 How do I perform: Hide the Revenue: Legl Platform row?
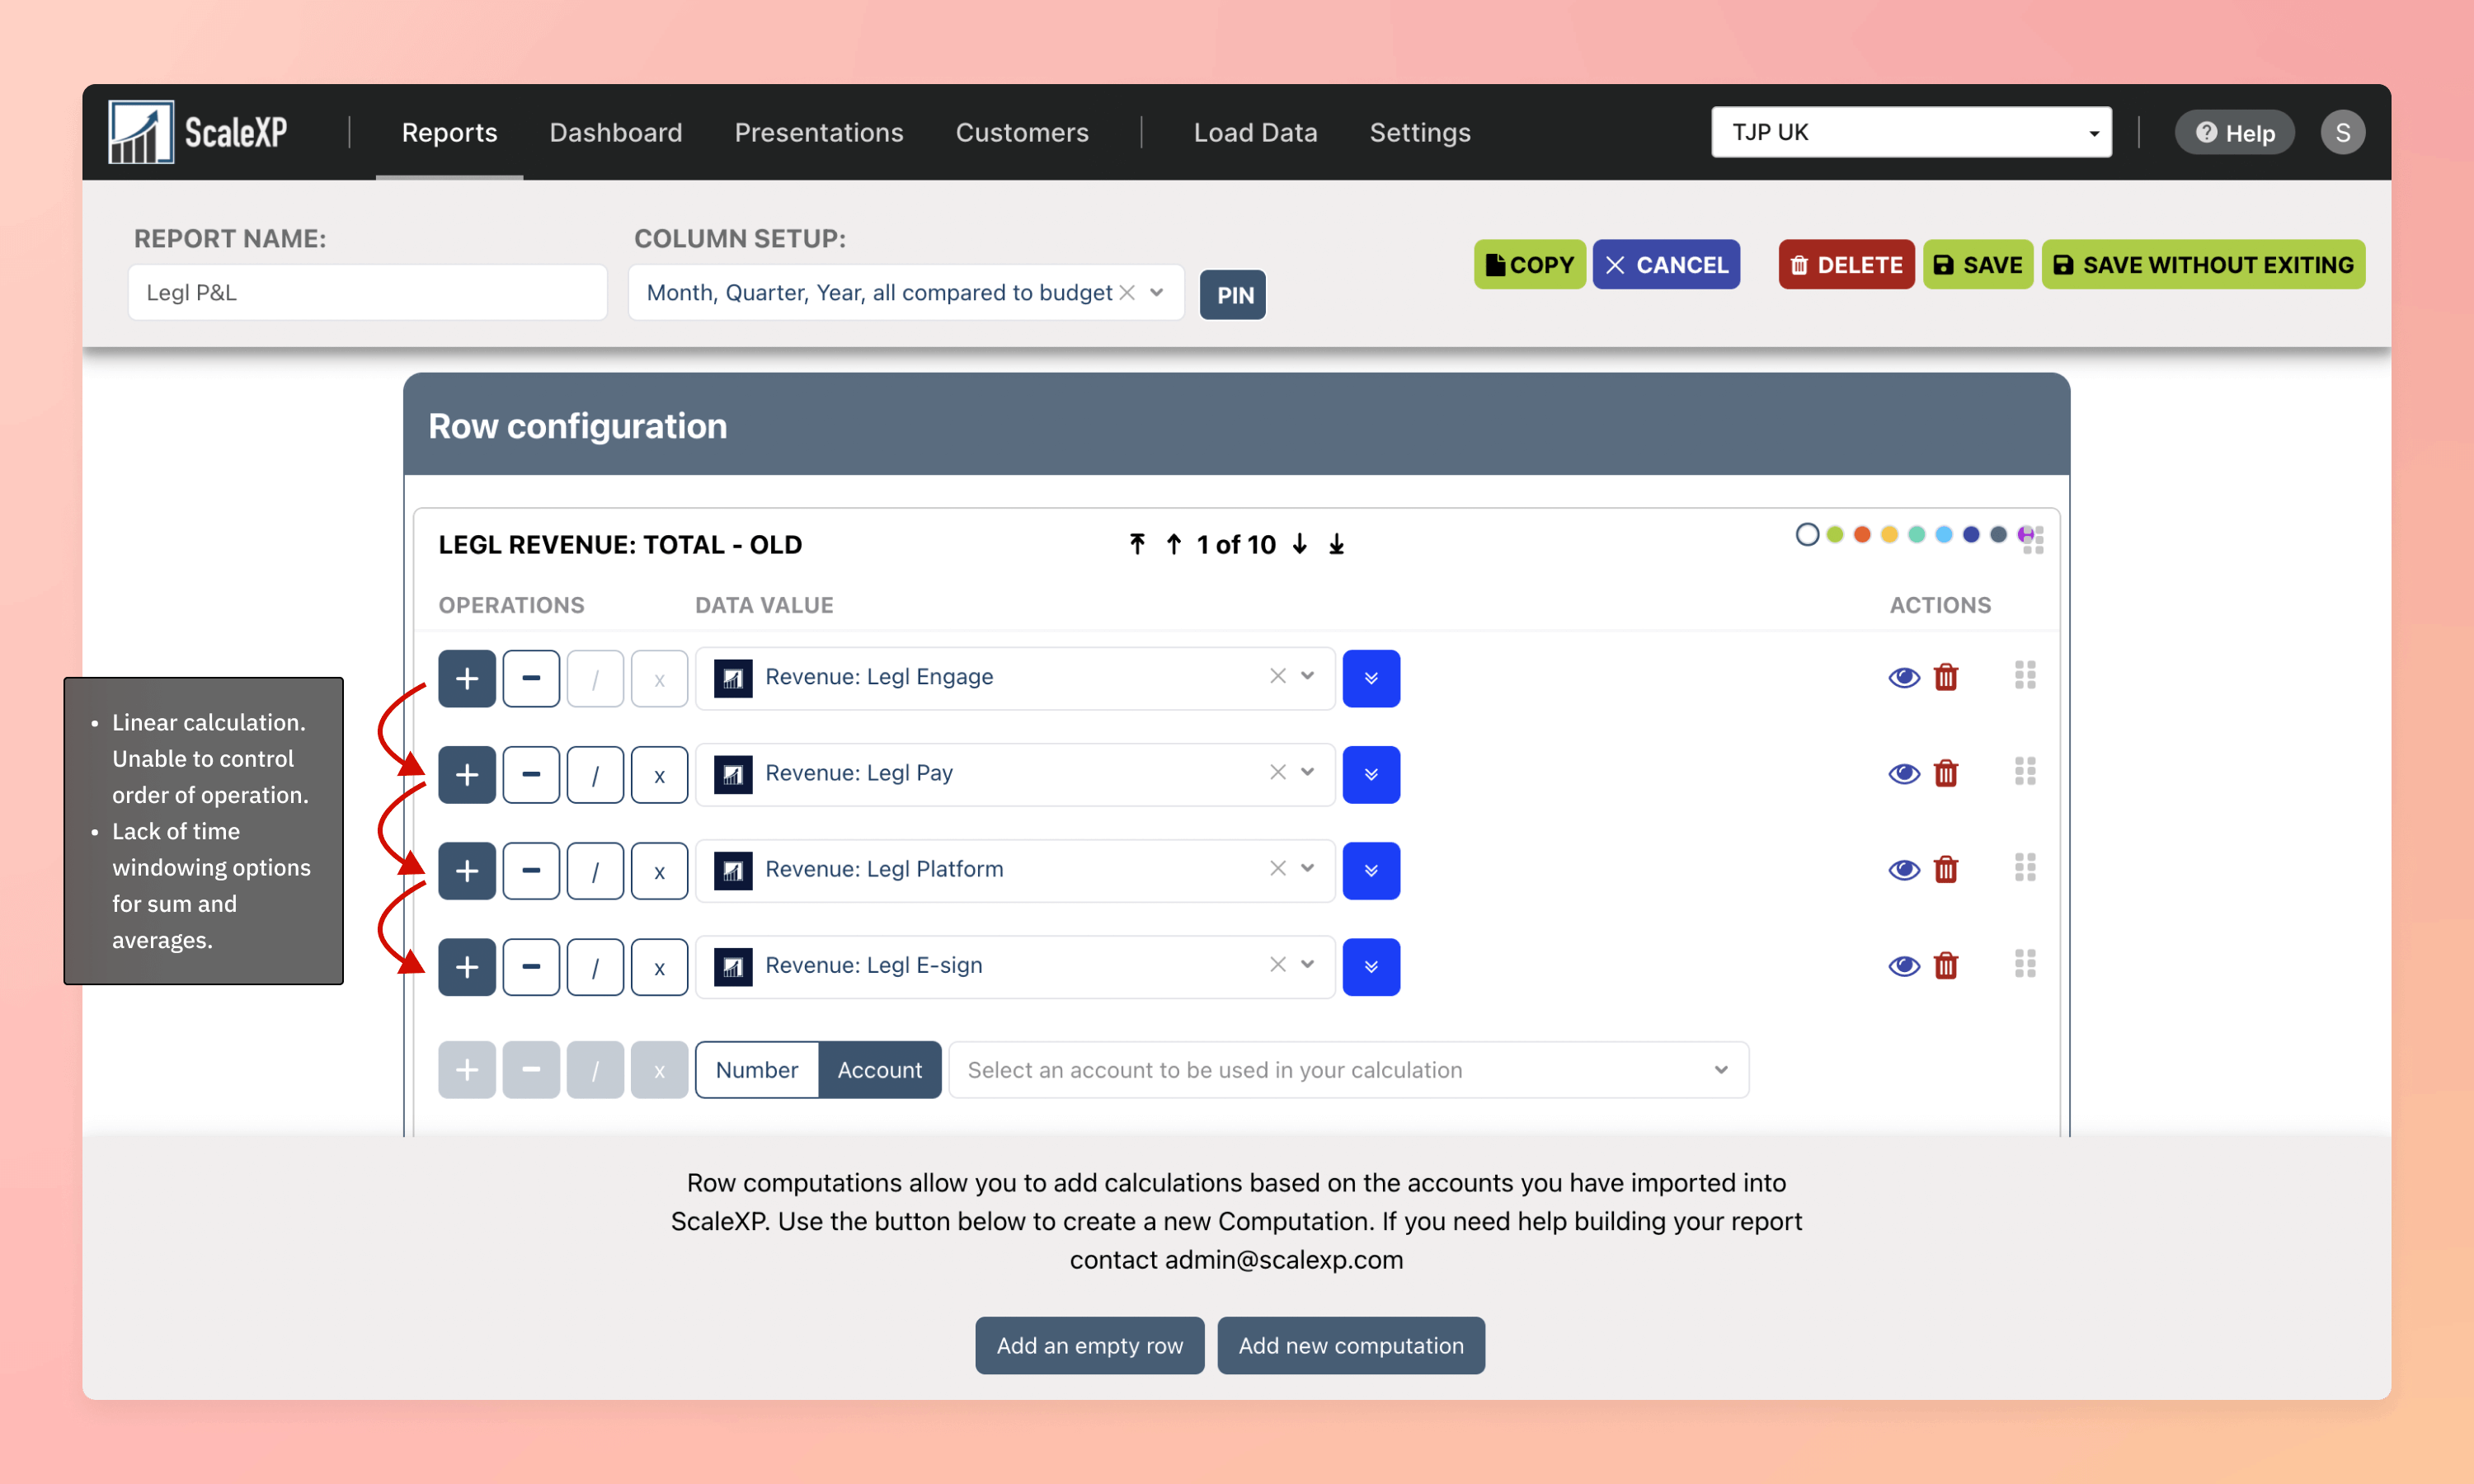tap(1903, 870)
